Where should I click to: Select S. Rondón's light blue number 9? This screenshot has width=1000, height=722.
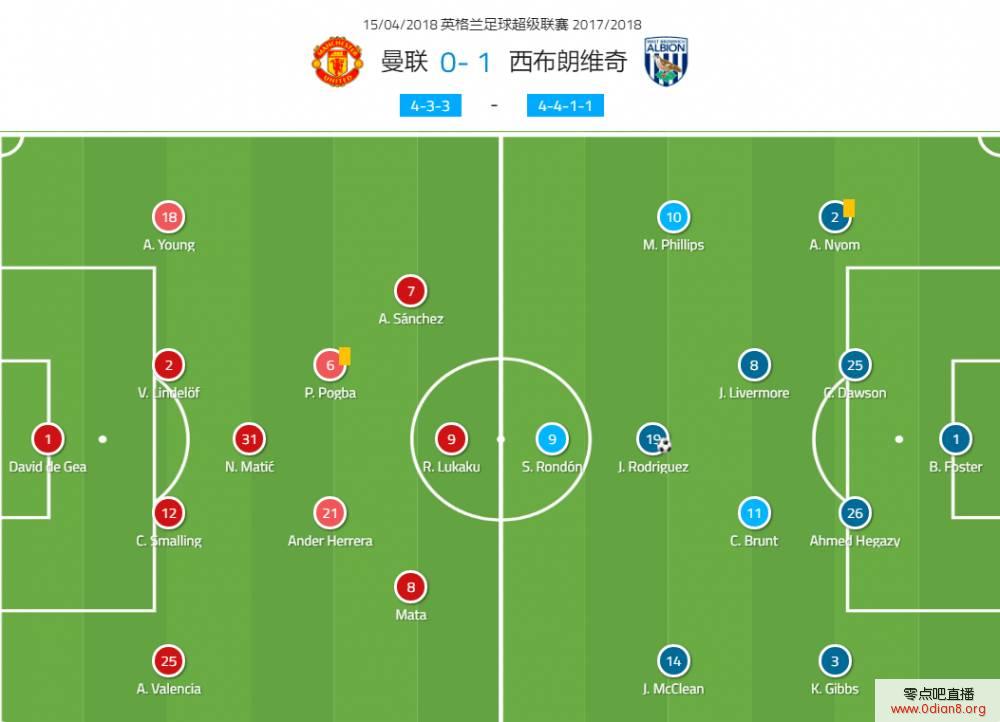click(552, 439)
